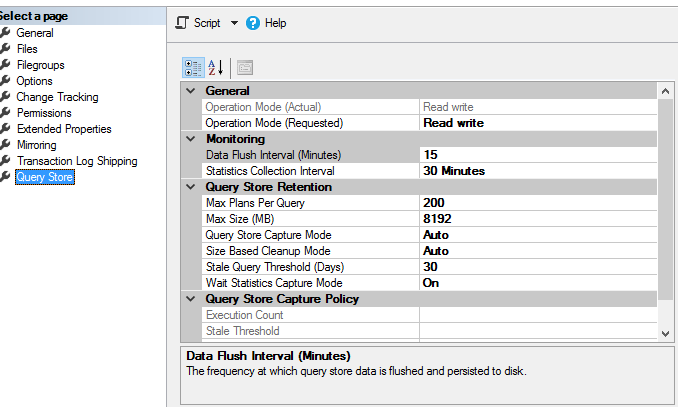Switch property grid to Categorized view
Image resolution: width=678 pixels, height=408 pixels.
[193, 67]
